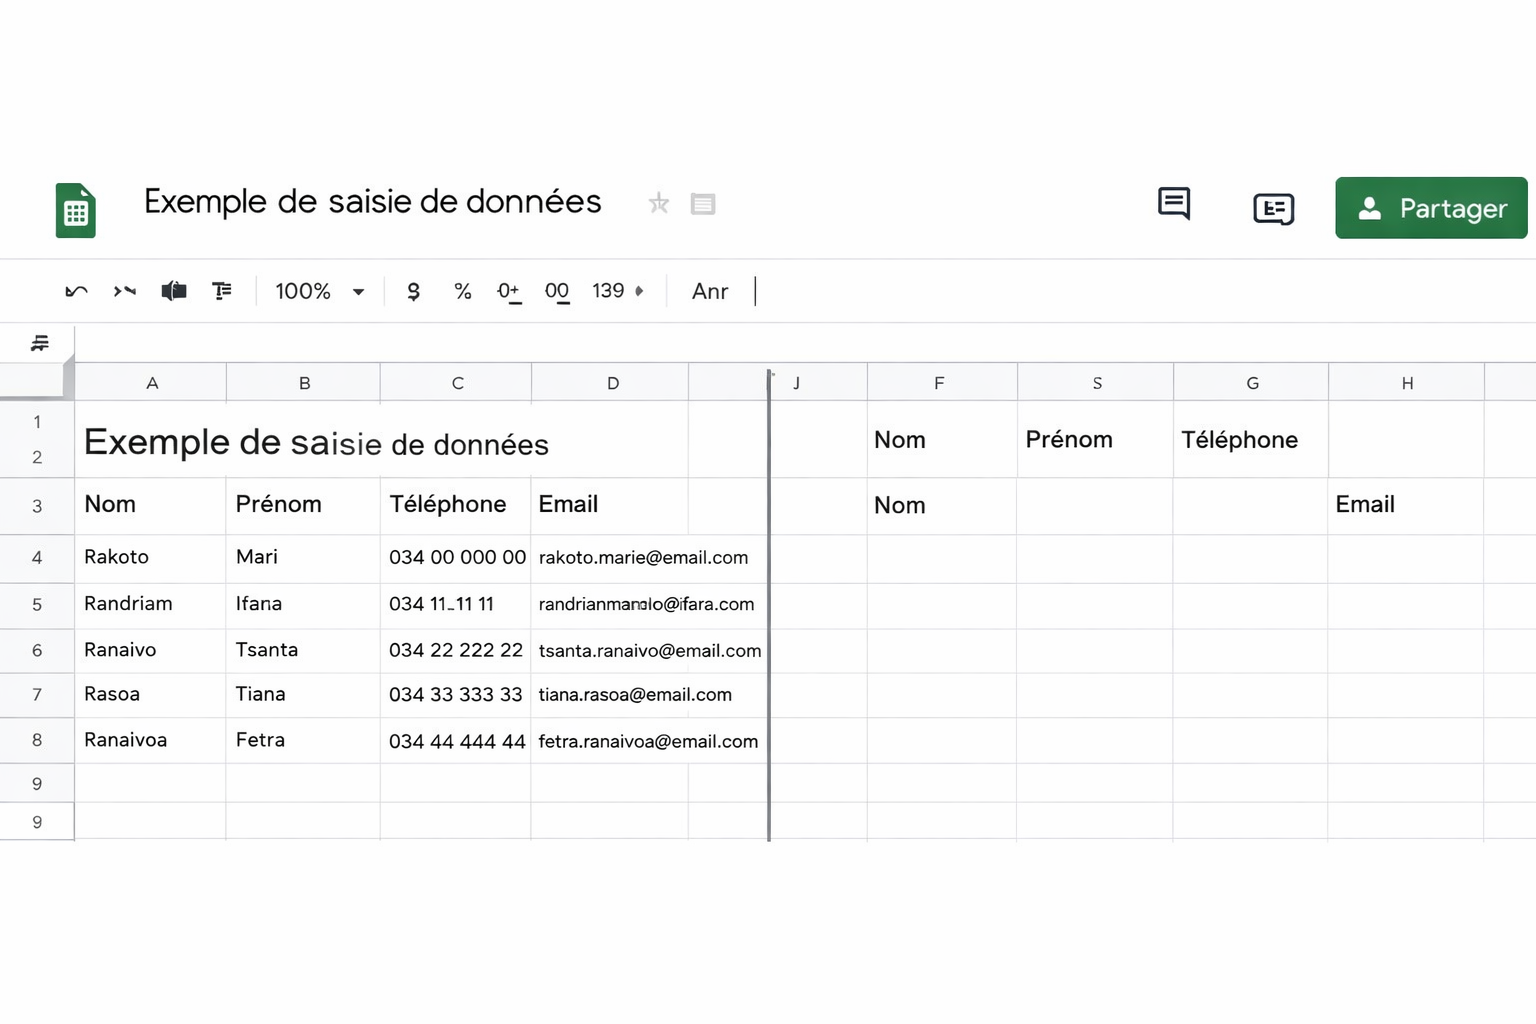The image size is (1536, 1024).
Task: Open the Anr font selector
Action: (710, 291)
